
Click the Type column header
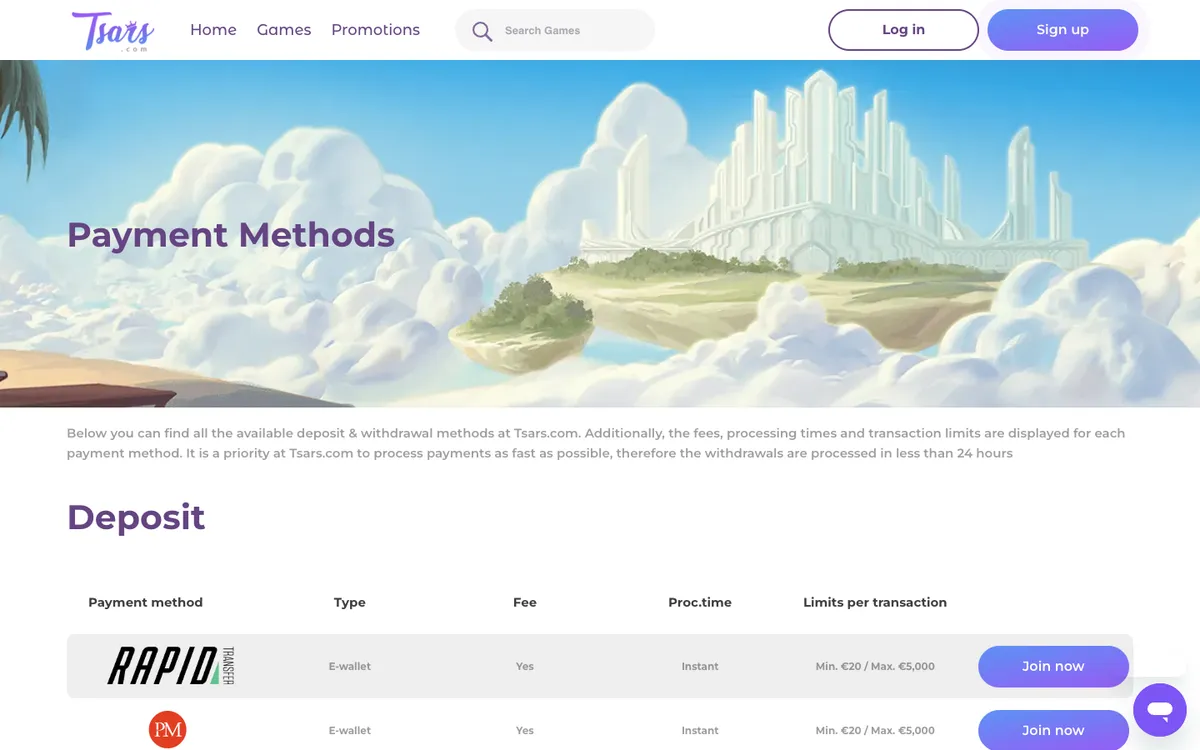350,602
